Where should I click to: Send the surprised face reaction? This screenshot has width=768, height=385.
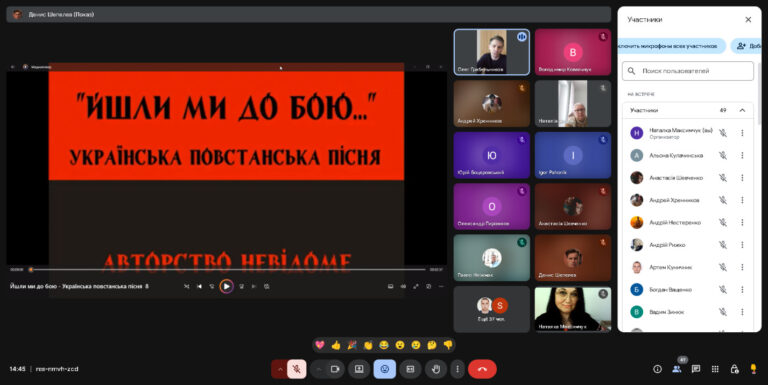point(400,345)
